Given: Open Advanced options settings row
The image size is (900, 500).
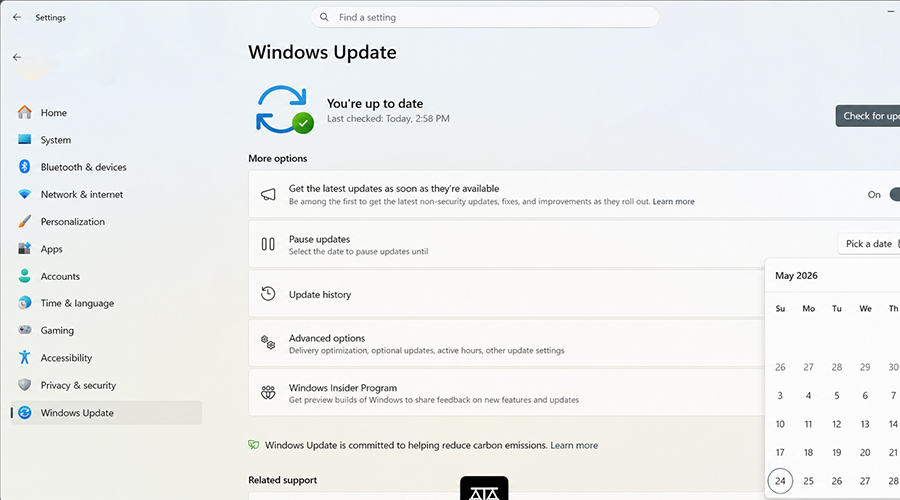Looking at the screenshot, I should (500, 344).
